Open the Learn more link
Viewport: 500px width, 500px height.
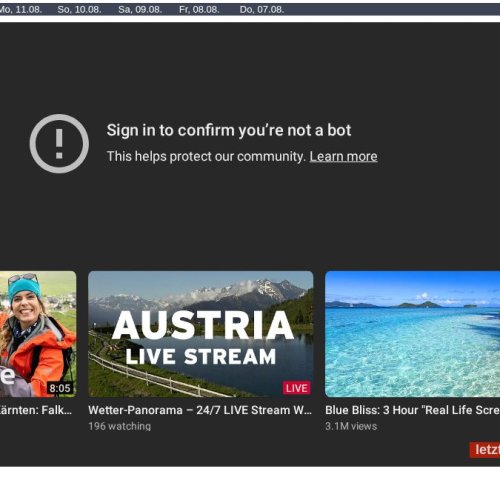tap(343, 156)
